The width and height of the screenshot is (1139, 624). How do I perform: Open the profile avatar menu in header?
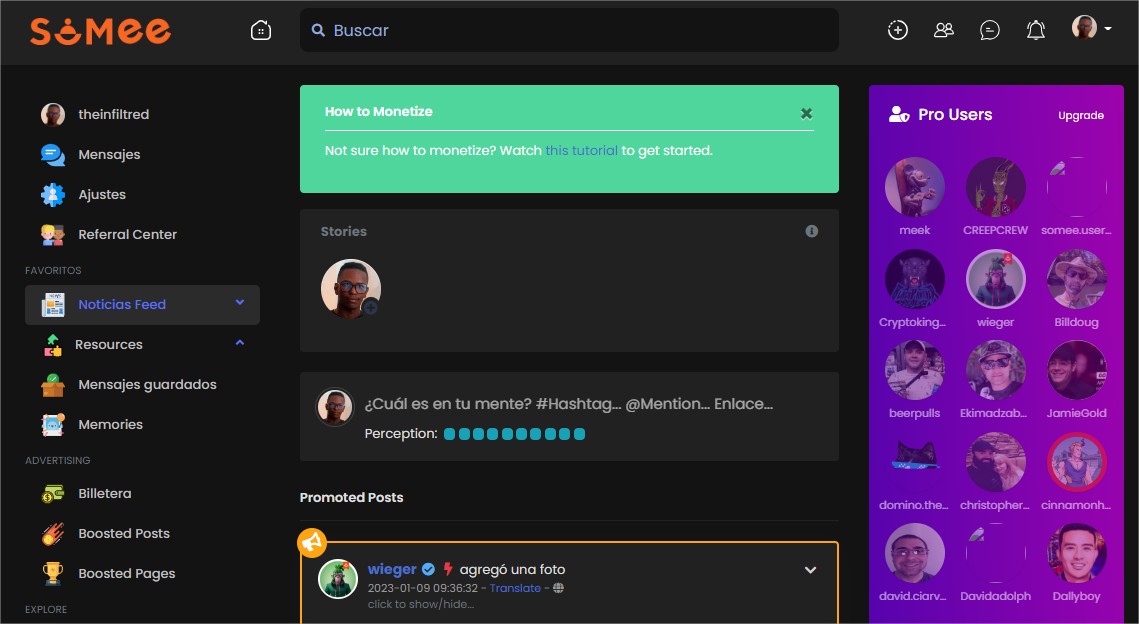[1091, 28]
